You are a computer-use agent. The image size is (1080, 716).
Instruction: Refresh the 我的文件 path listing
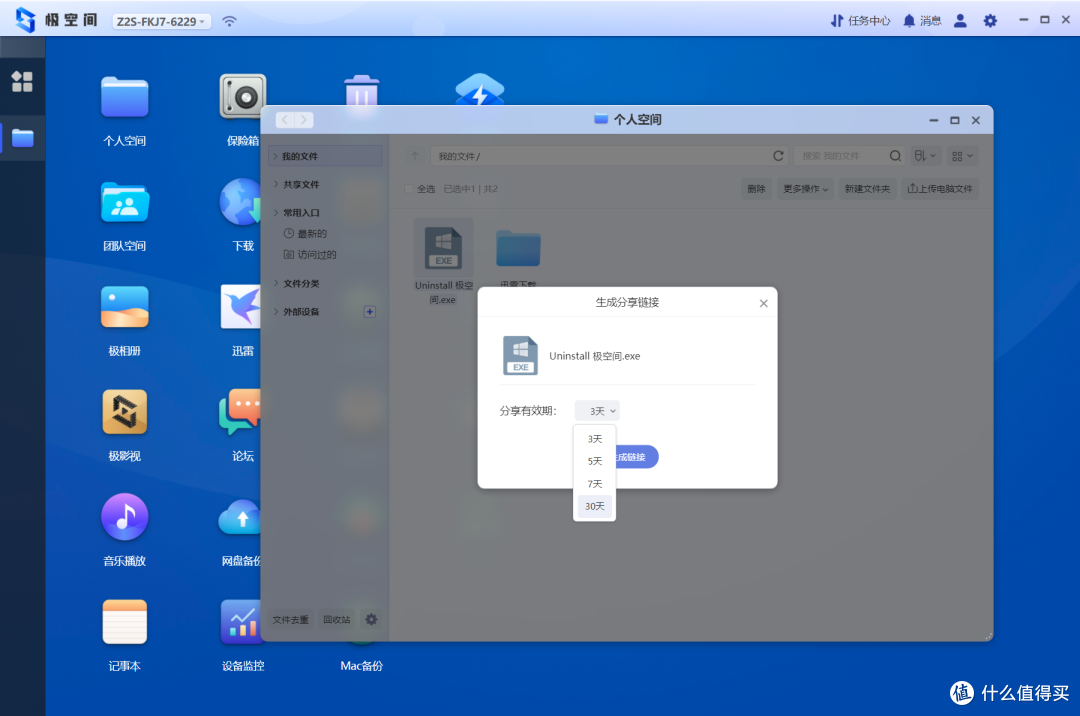click(778, 156)
